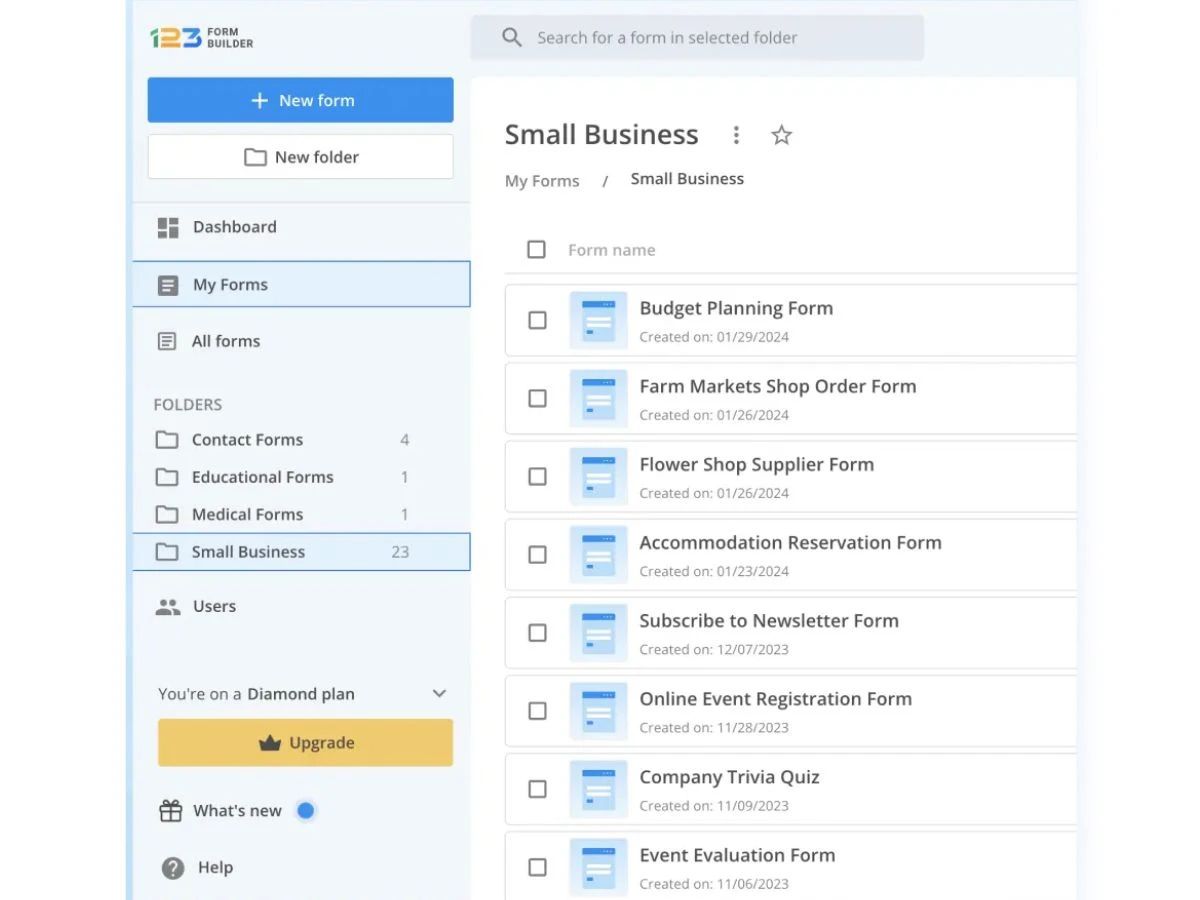Screen dimensions: 1200x900
Task: Click the Event Evaluation Form icon
Action: pyautogui.click(x=598, y=867)
